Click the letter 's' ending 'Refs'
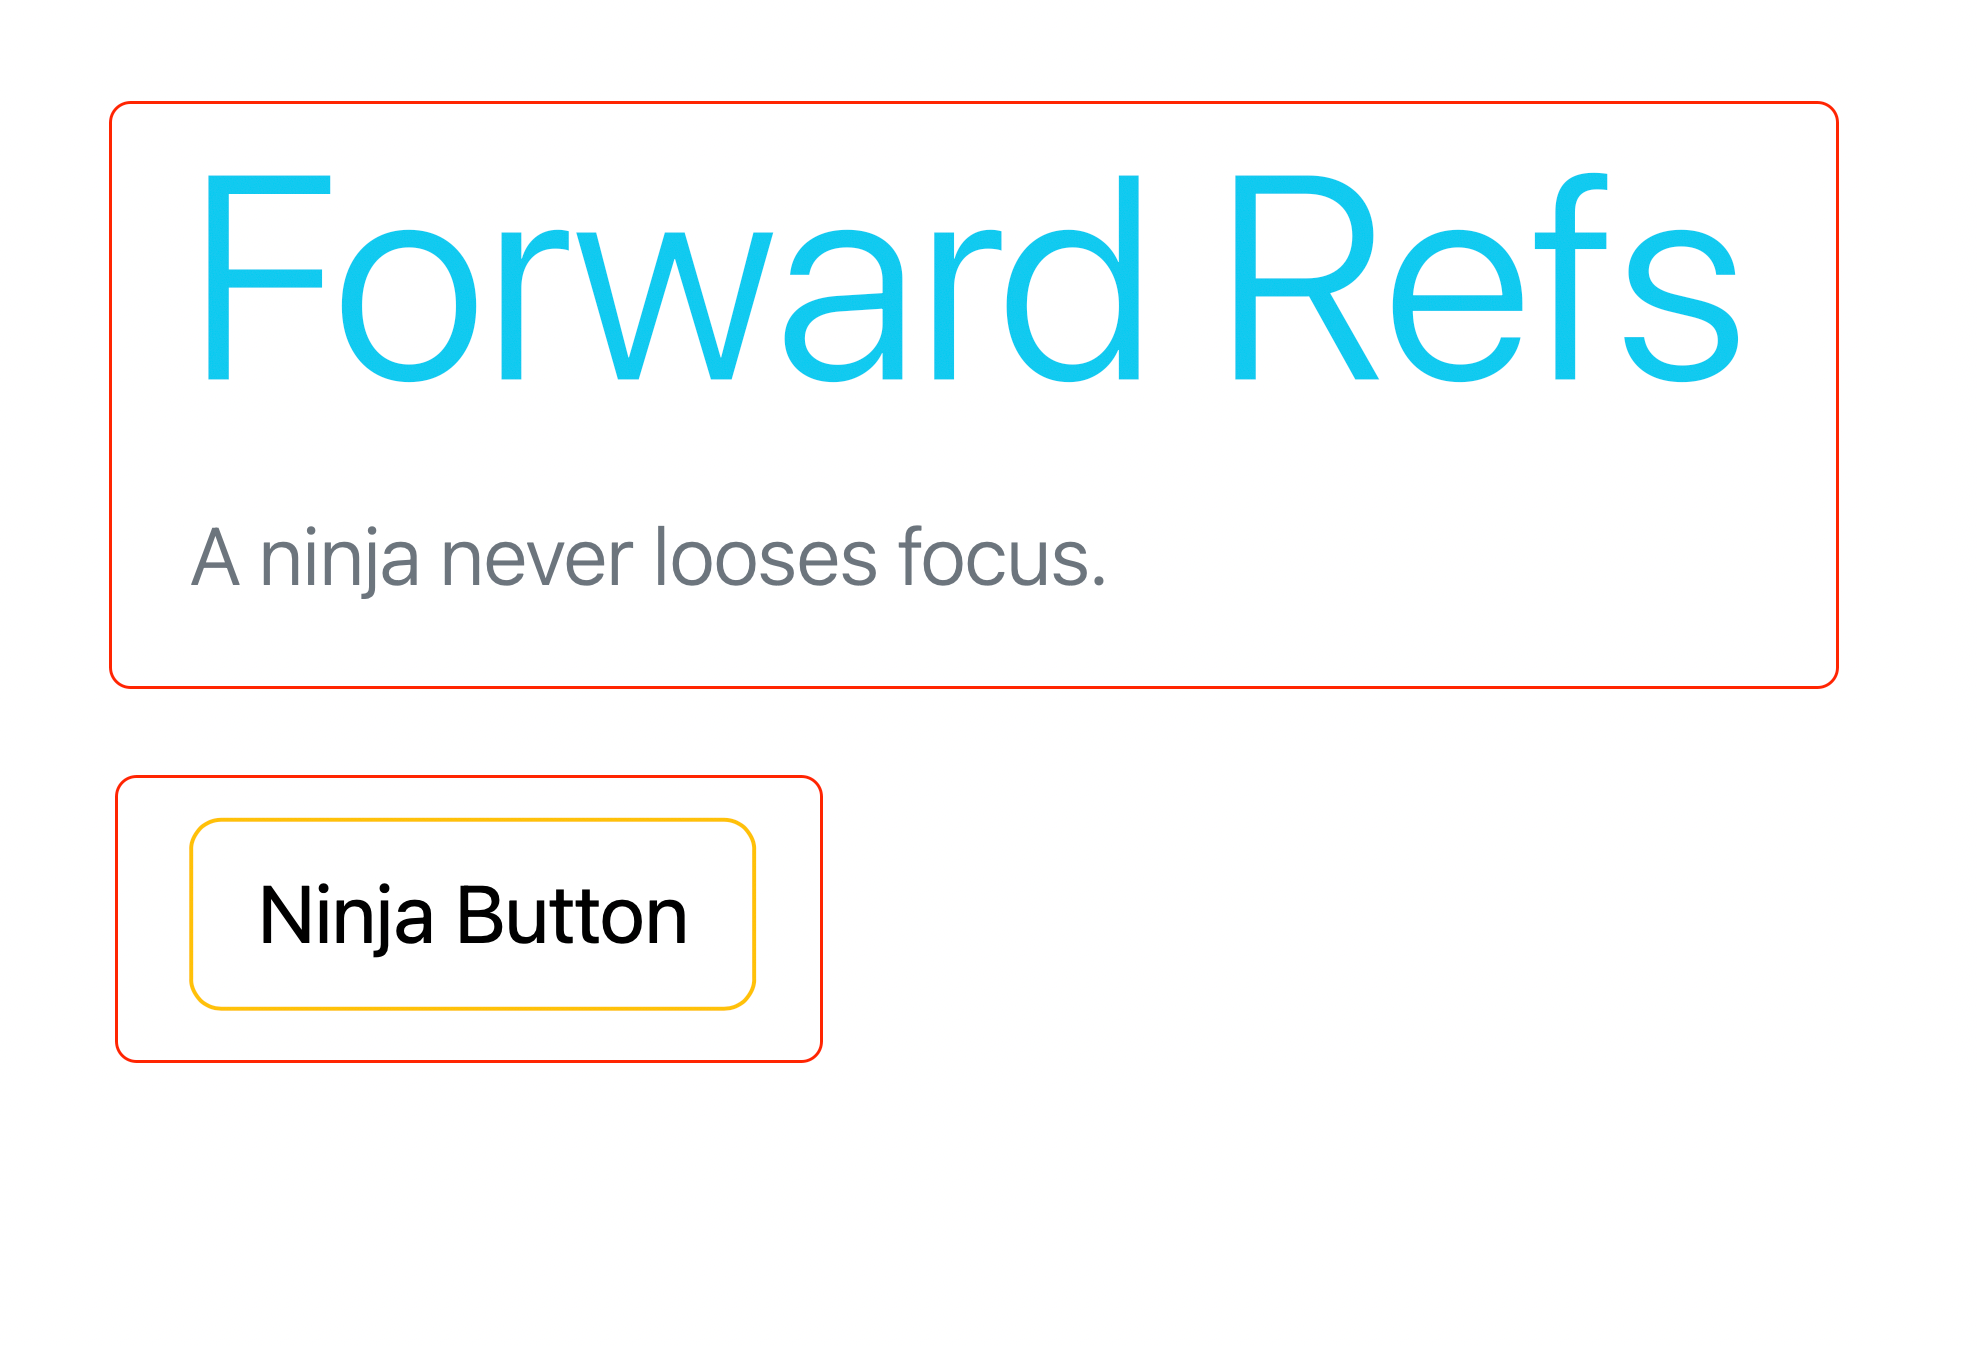Screen dimensions: 1977x1346 tap(1682, 306)
